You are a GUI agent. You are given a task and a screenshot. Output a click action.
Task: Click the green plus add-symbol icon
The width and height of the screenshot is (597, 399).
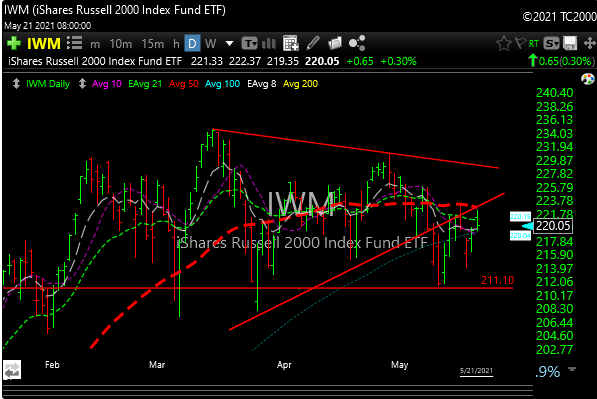point(14,43)
